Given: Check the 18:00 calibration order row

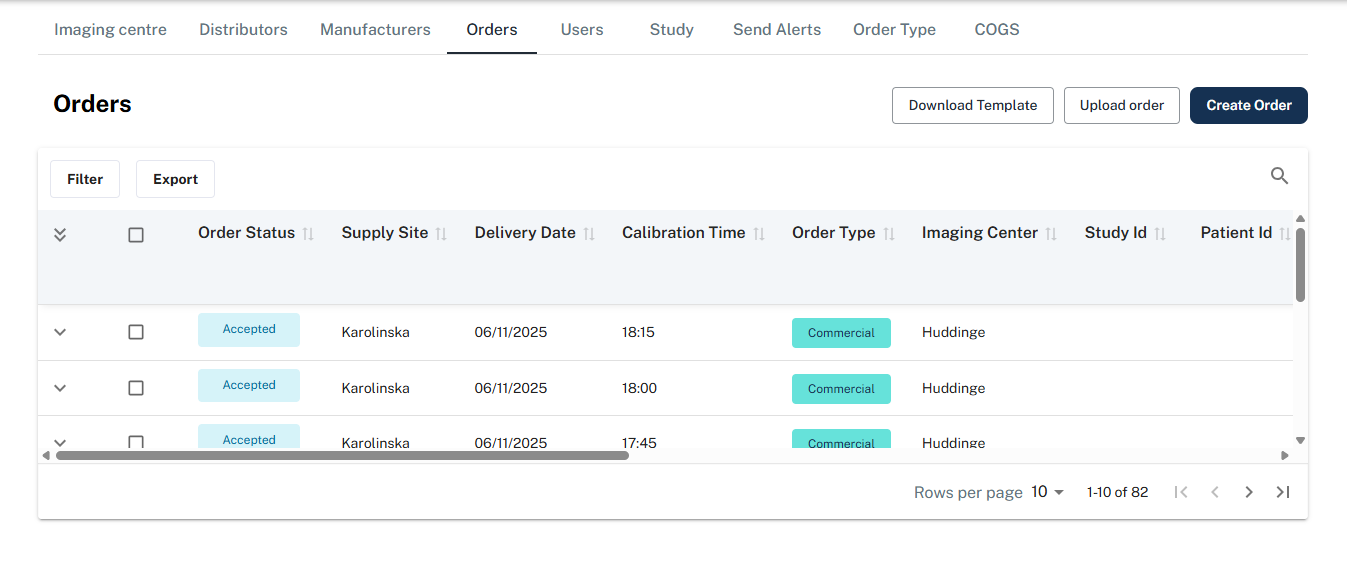Looking at the screenshot, I should [x=136, y=388].
